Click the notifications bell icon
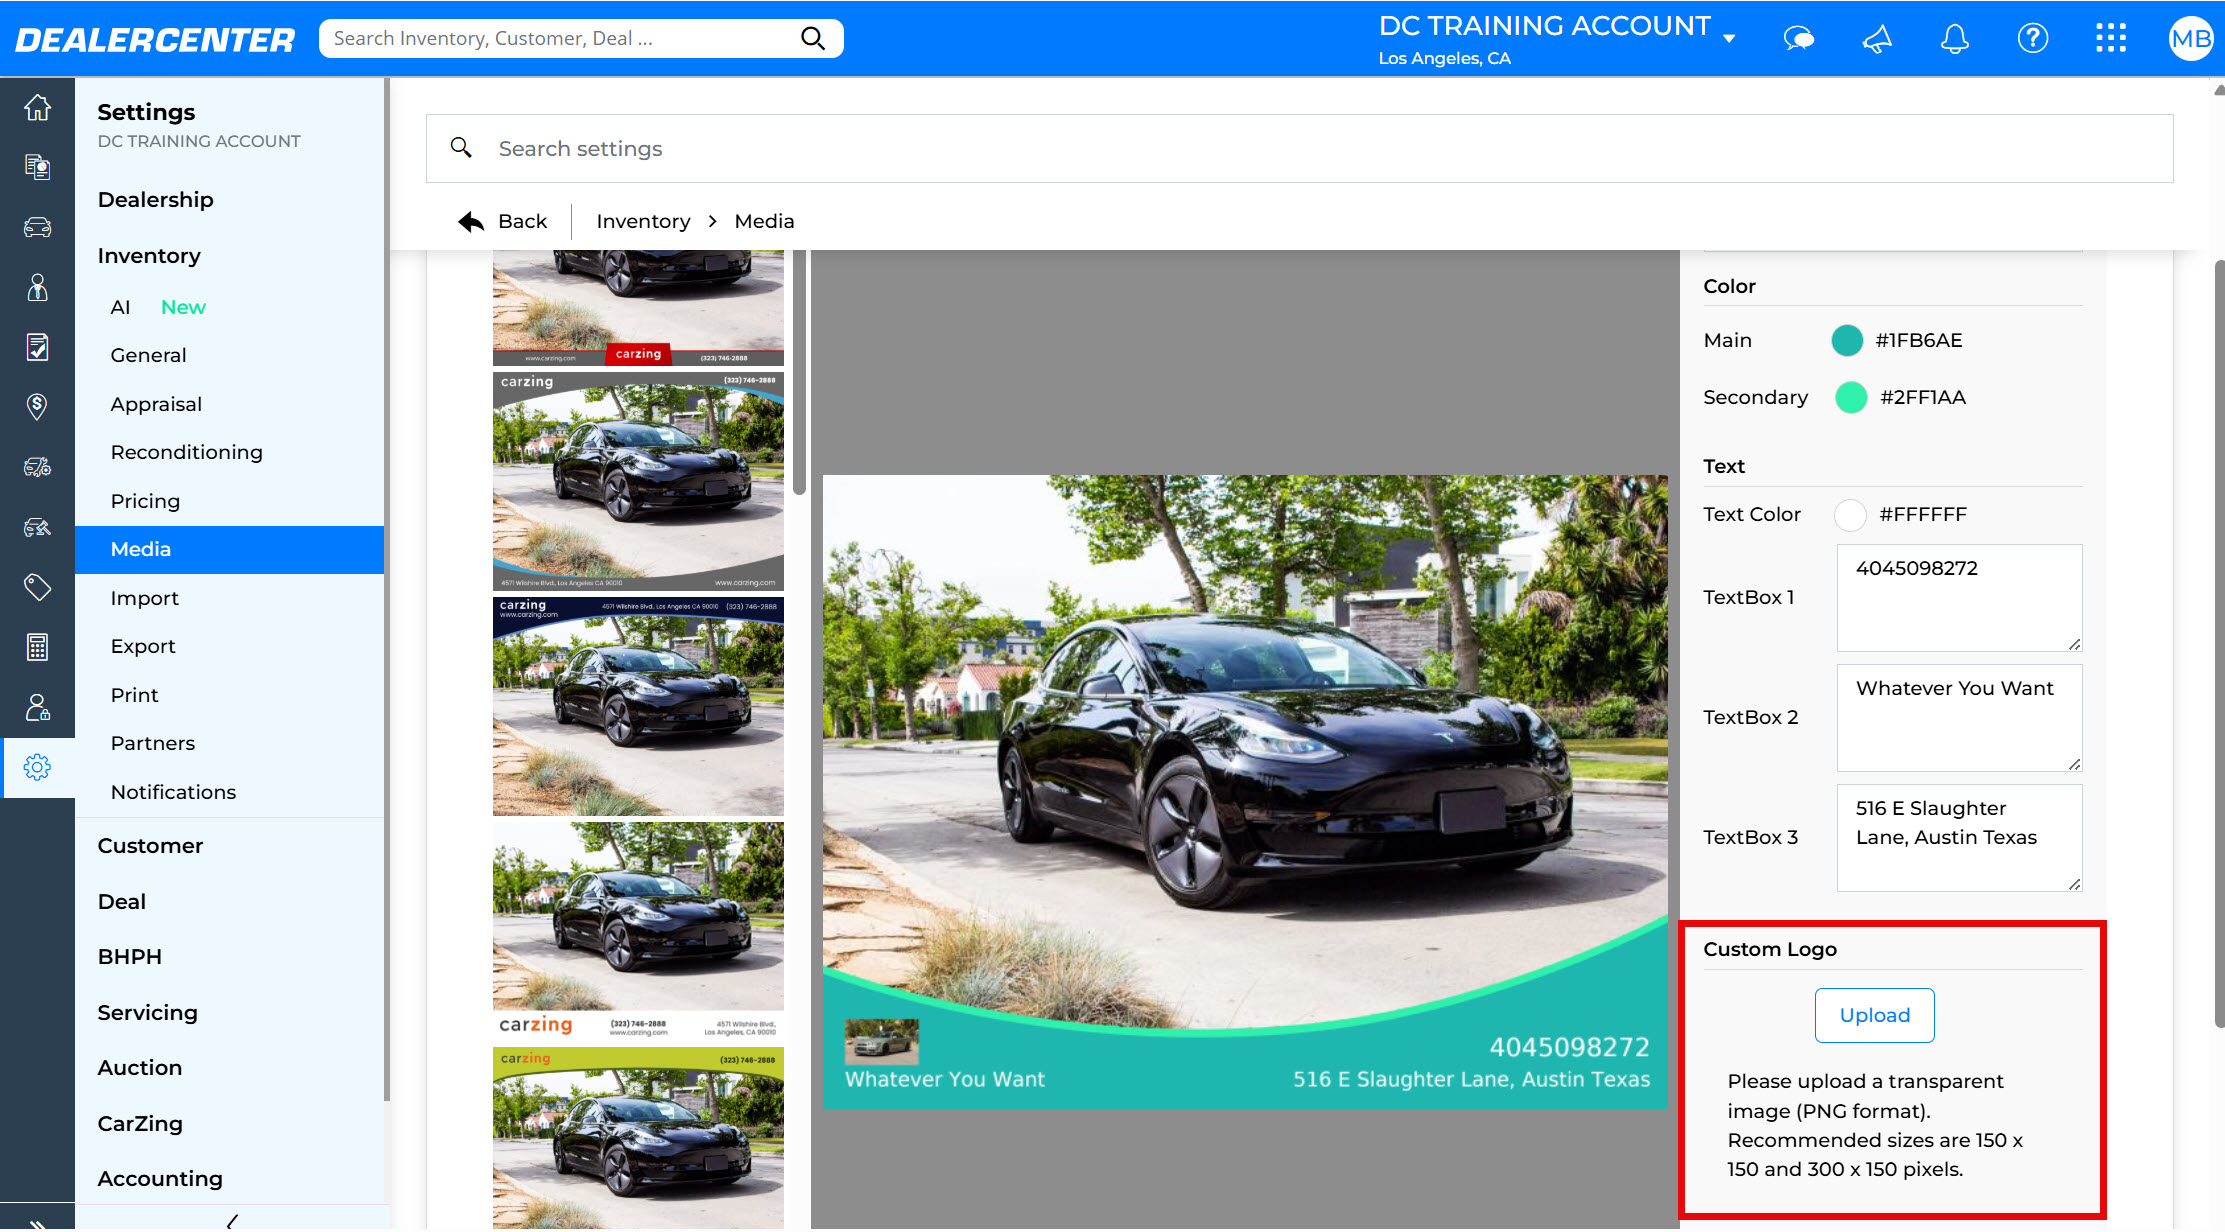 (x=1954, y=38)
